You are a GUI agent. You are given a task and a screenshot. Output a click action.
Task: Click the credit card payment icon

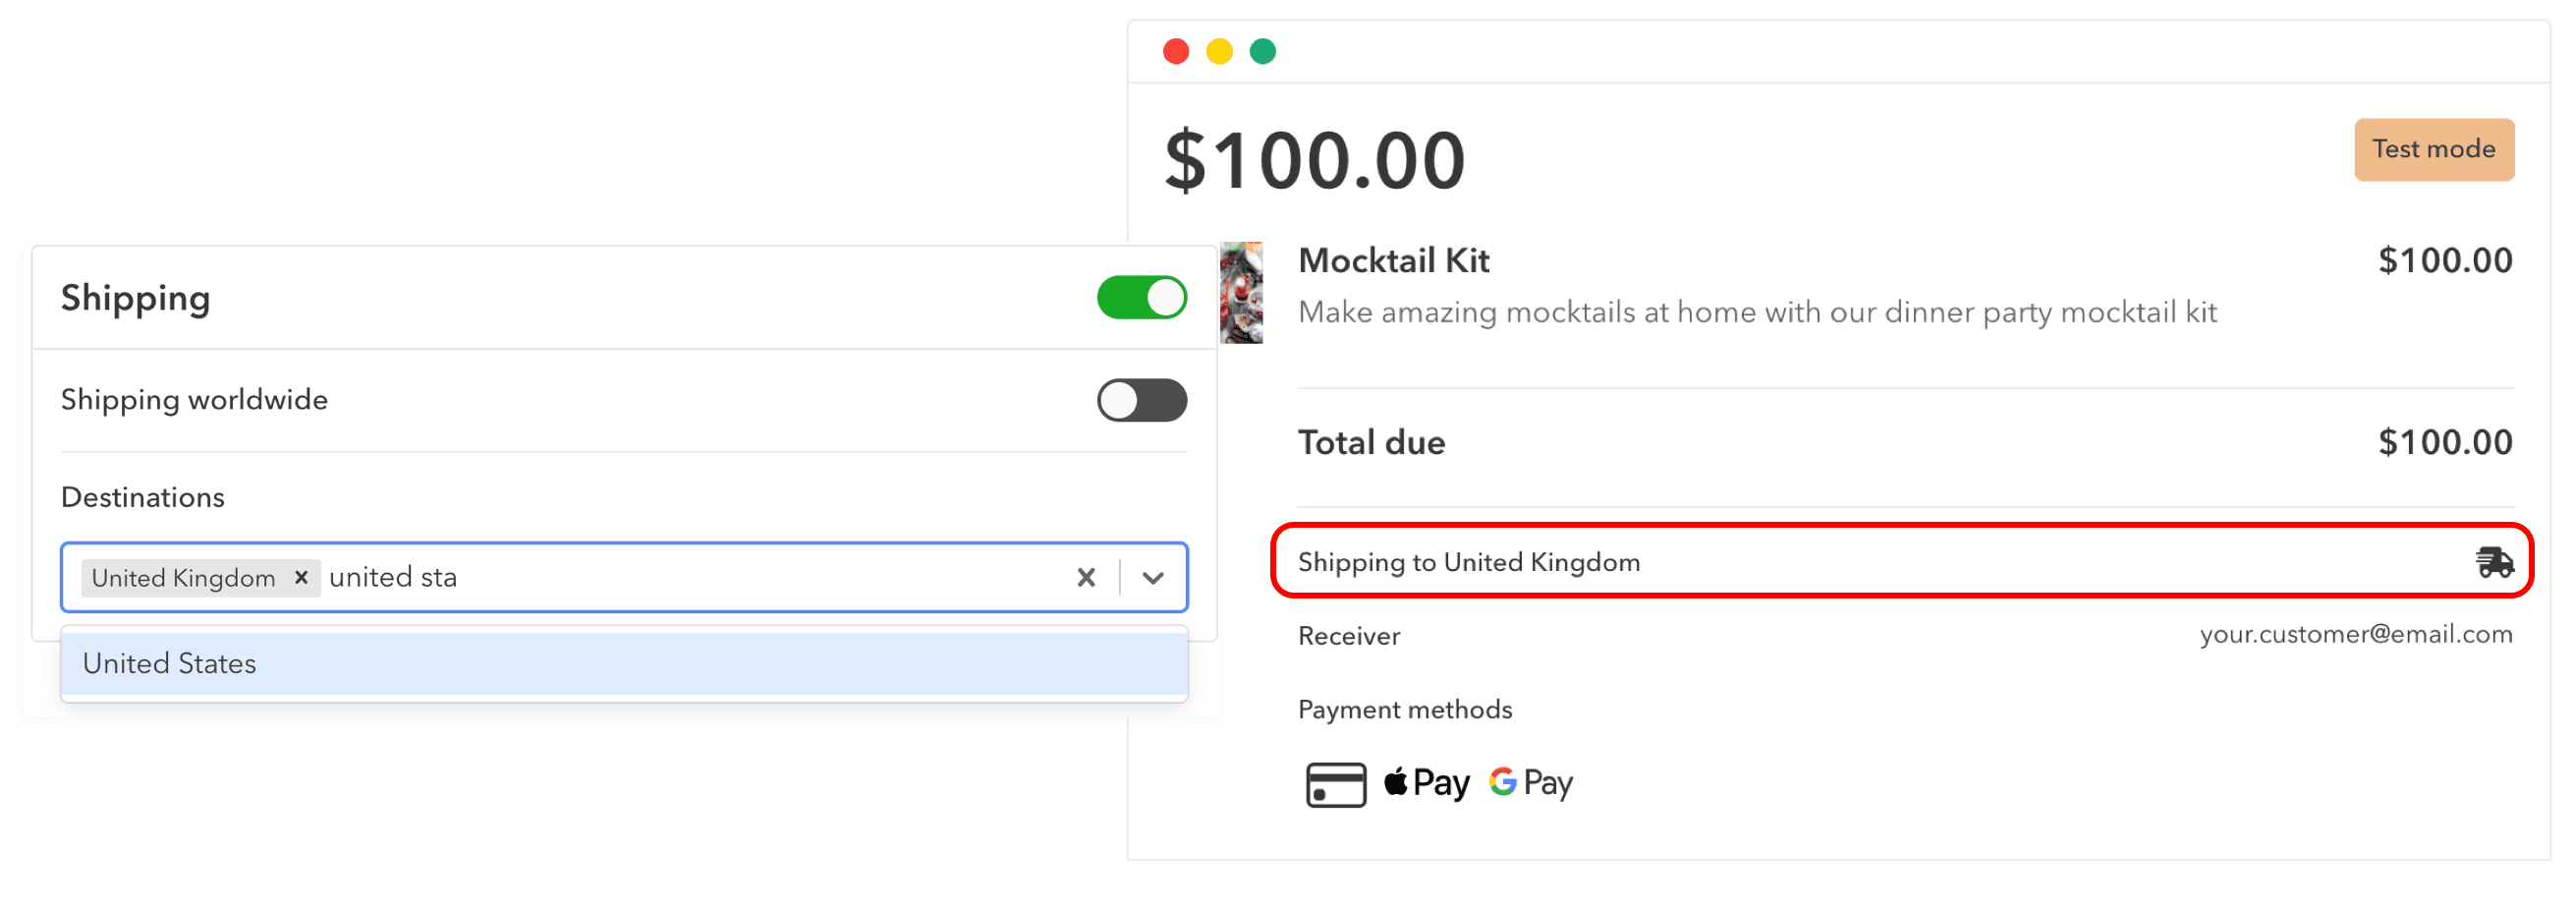1335,784
